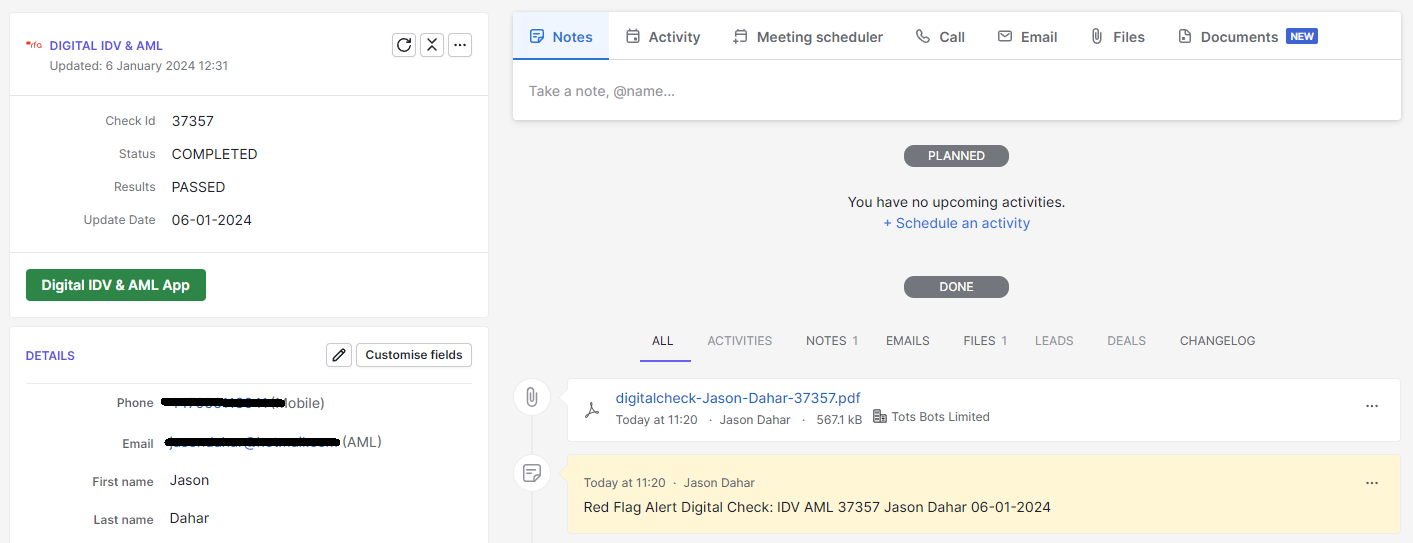Click the file size 567.1 kB
Image resolution: width=1413 pixels, height=543 pixels.
(839, 420)
